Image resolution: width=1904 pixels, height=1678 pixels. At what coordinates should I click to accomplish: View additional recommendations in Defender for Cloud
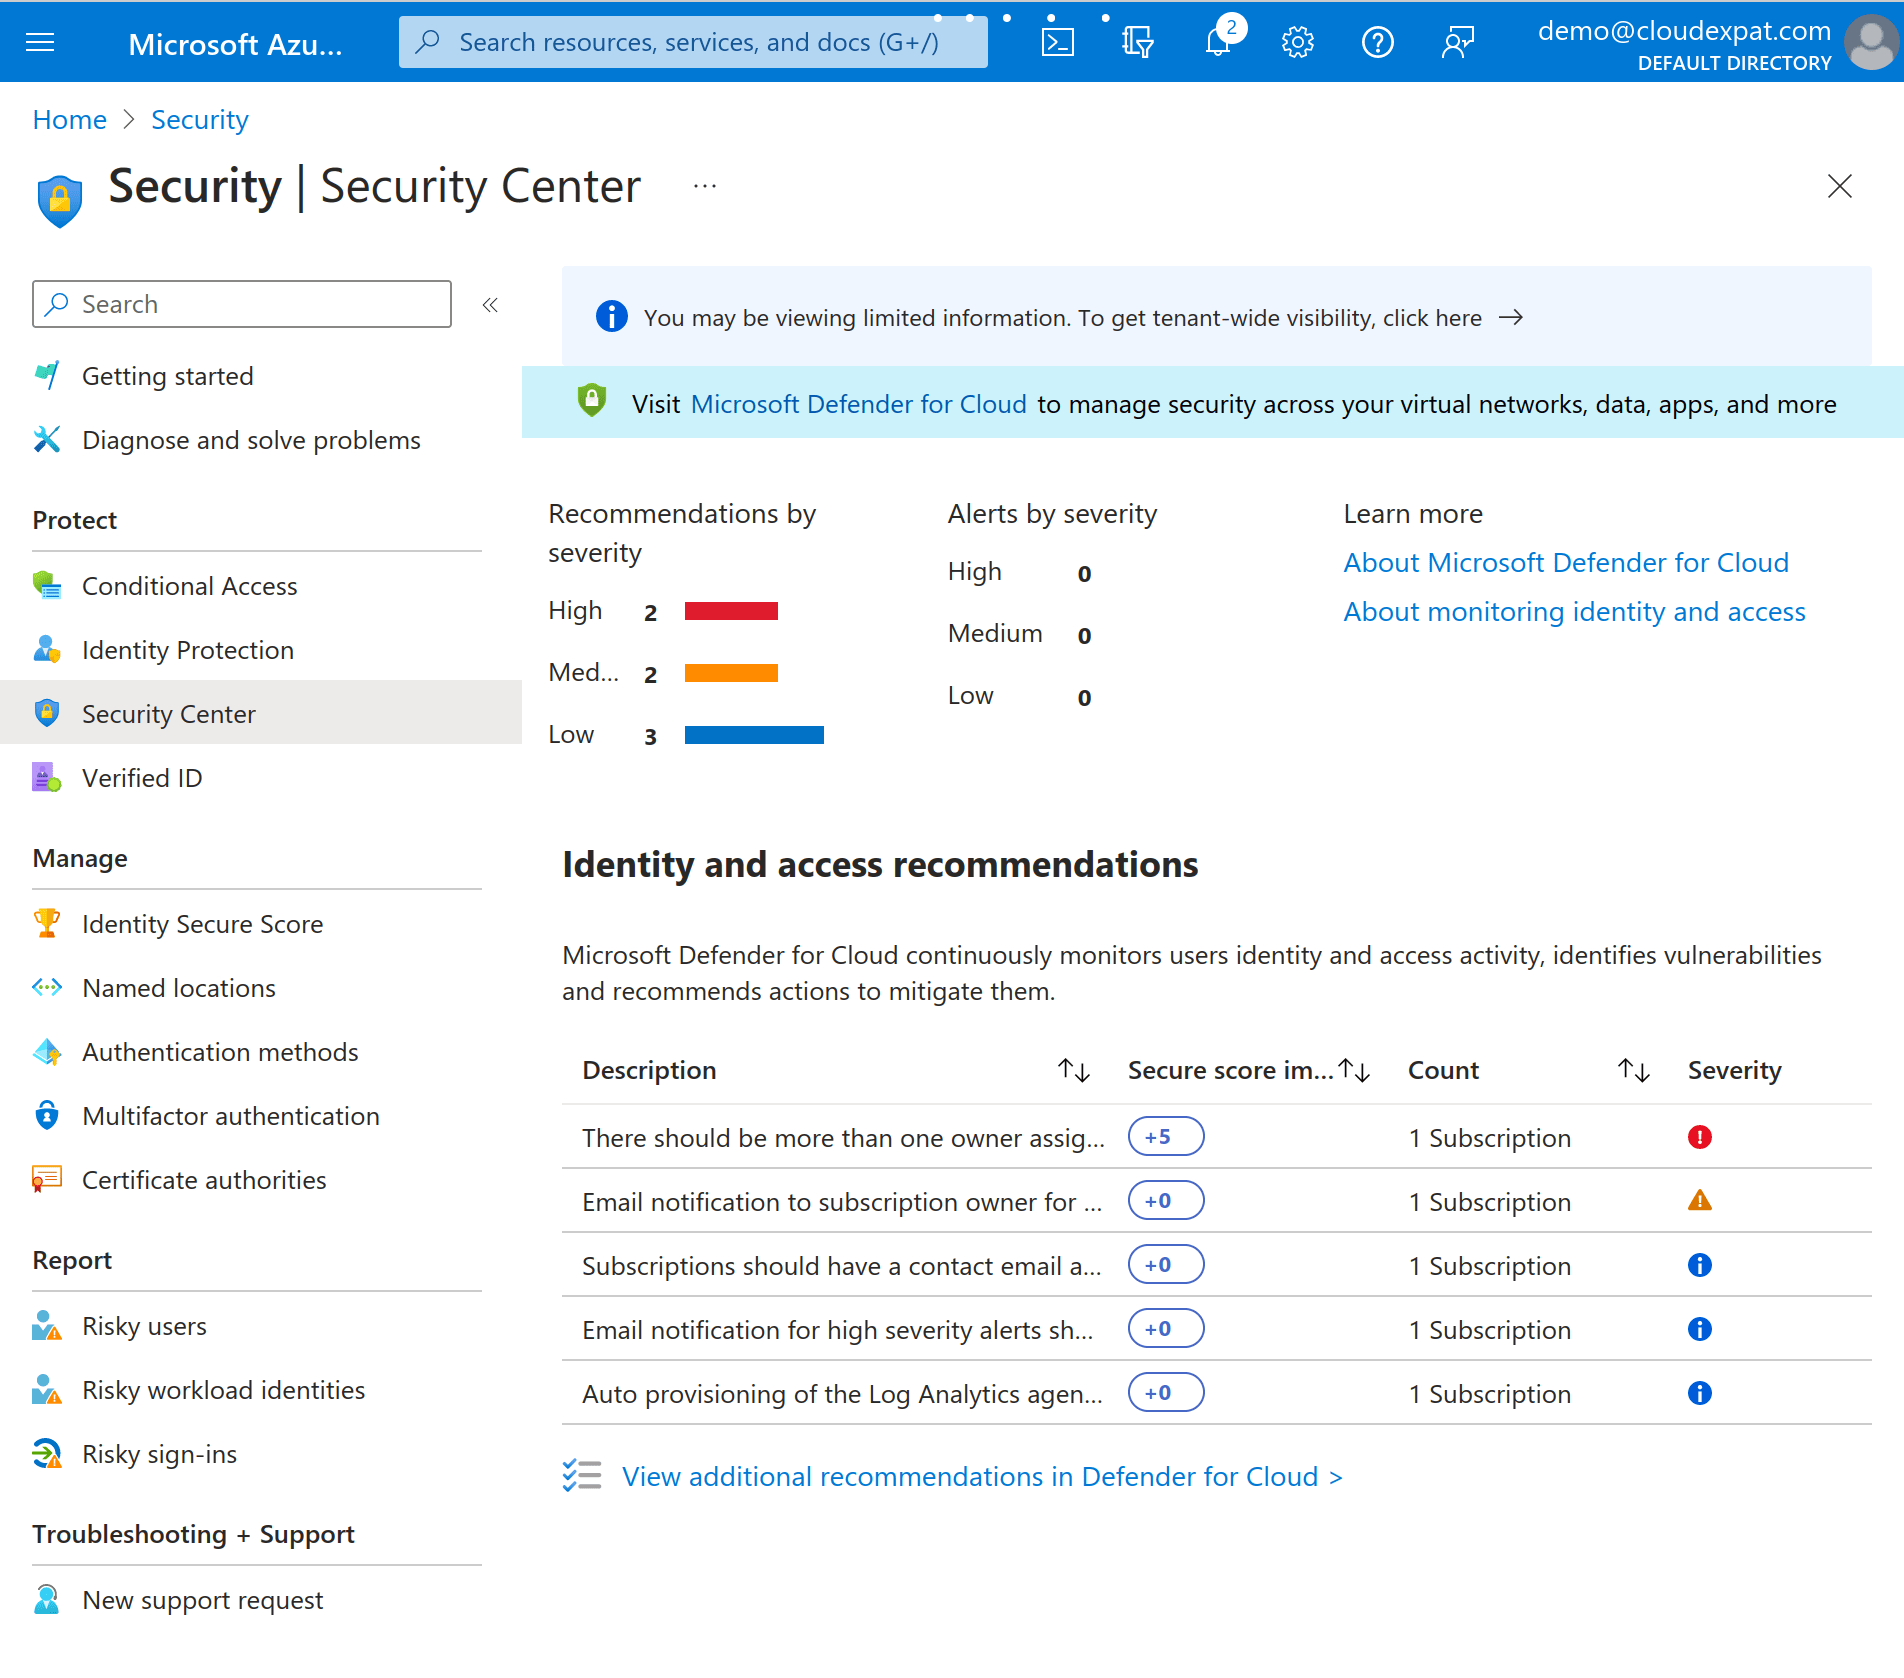click(982, 1477)
